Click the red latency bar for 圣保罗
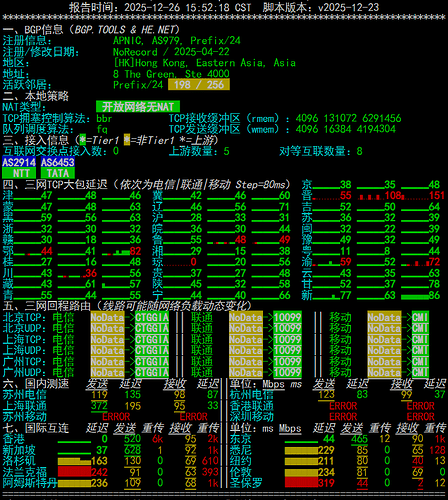This screenshot has width=448, height=500. coord(301,483)
